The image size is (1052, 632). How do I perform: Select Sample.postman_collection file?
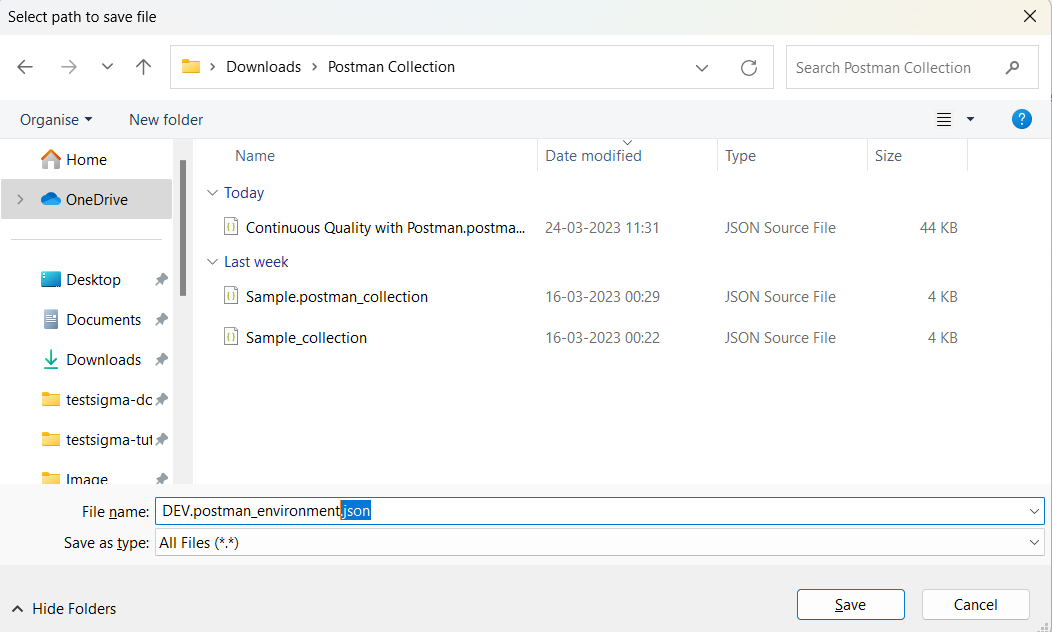[337, 297]
